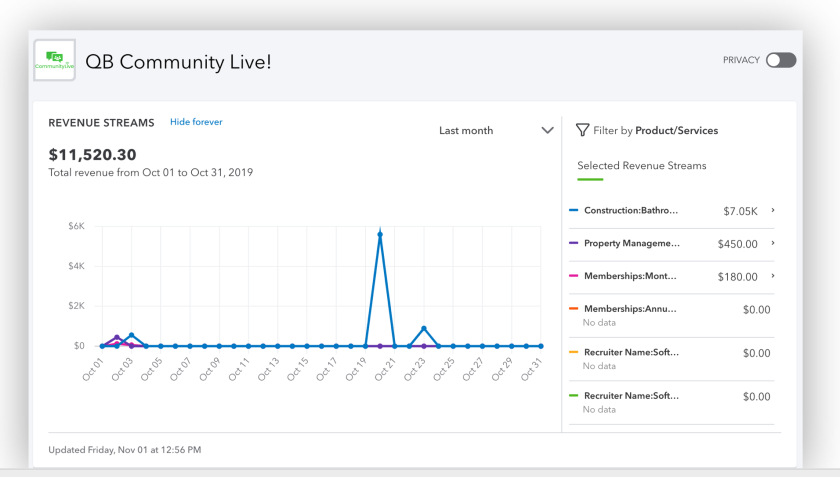Image resolution: width=840 pixels, height=477 pixels.
Task: Click the Oct 03 blue data point
Action: (x=131, y=336)
